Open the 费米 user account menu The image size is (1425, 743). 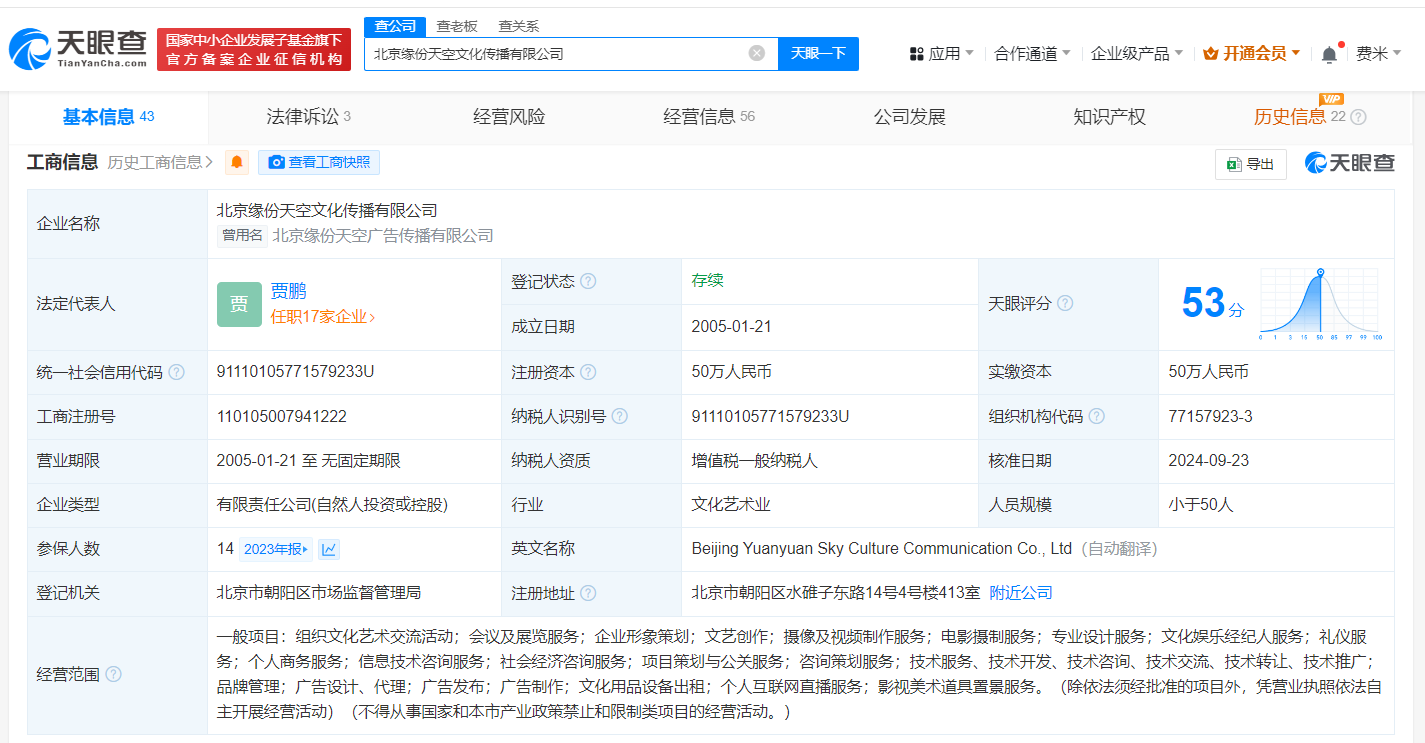point(1378,54)
